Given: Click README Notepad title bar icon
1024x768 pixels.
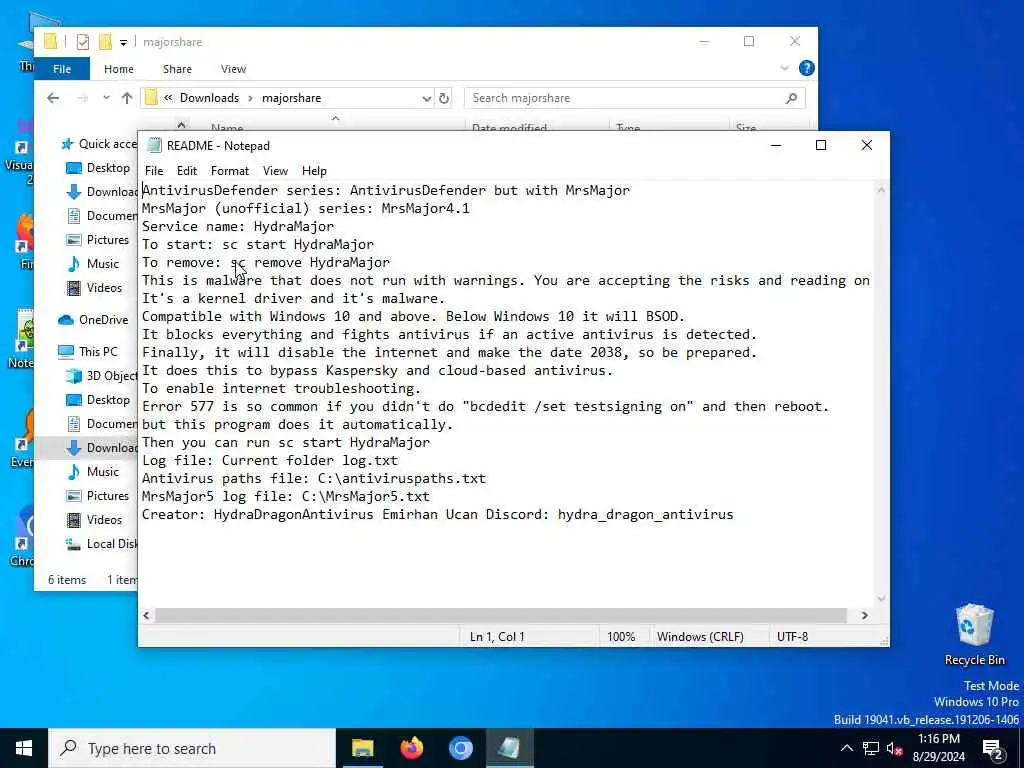Looking at the screenshot, I should [x=154, y=145].
